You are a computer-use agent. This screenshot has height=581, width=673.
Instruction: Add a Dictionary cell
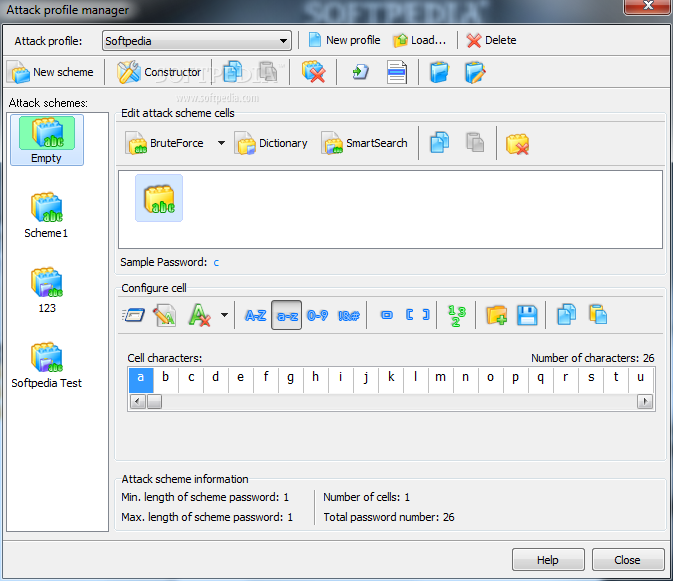(x=271, y=143)
